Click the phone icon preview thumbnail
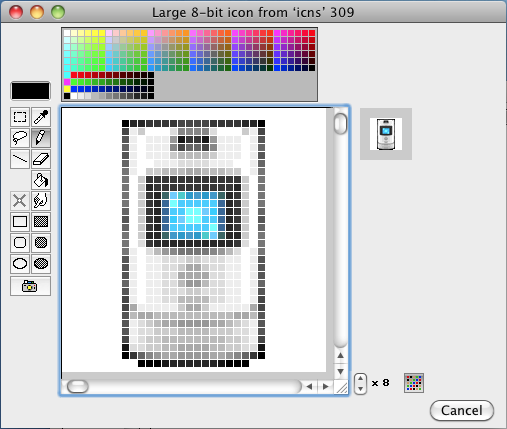 pos(386,134)
